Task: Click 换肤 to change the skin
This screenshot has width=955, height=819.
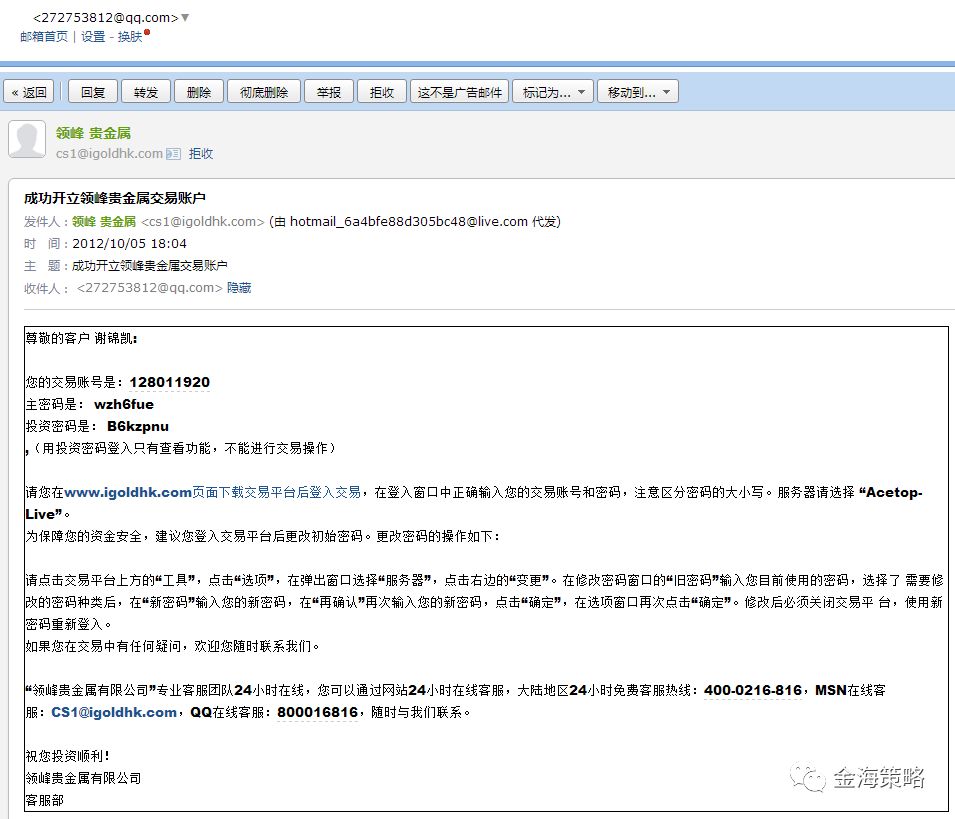Action: 130,36
